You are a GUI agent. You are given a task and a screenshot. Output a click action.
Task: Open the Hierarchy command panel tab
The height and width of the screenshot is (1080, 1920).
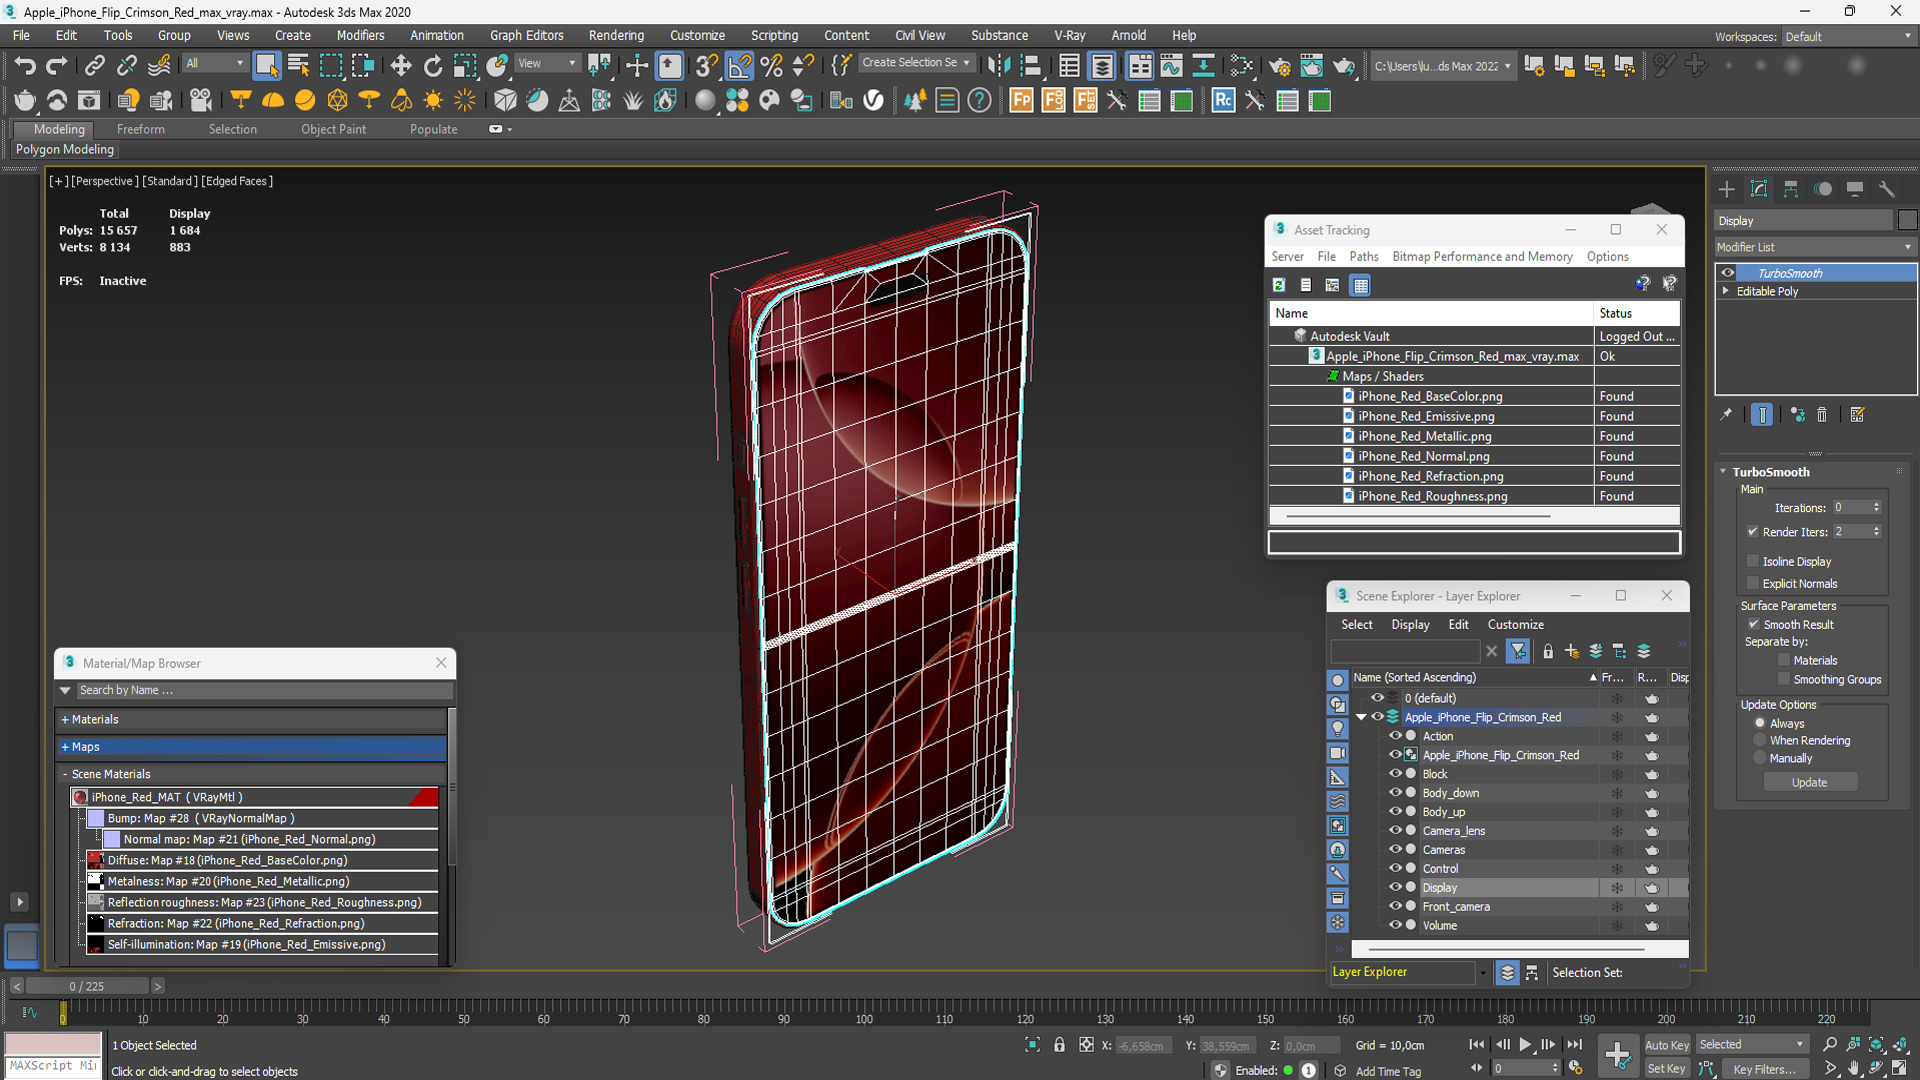point(1791,189)
